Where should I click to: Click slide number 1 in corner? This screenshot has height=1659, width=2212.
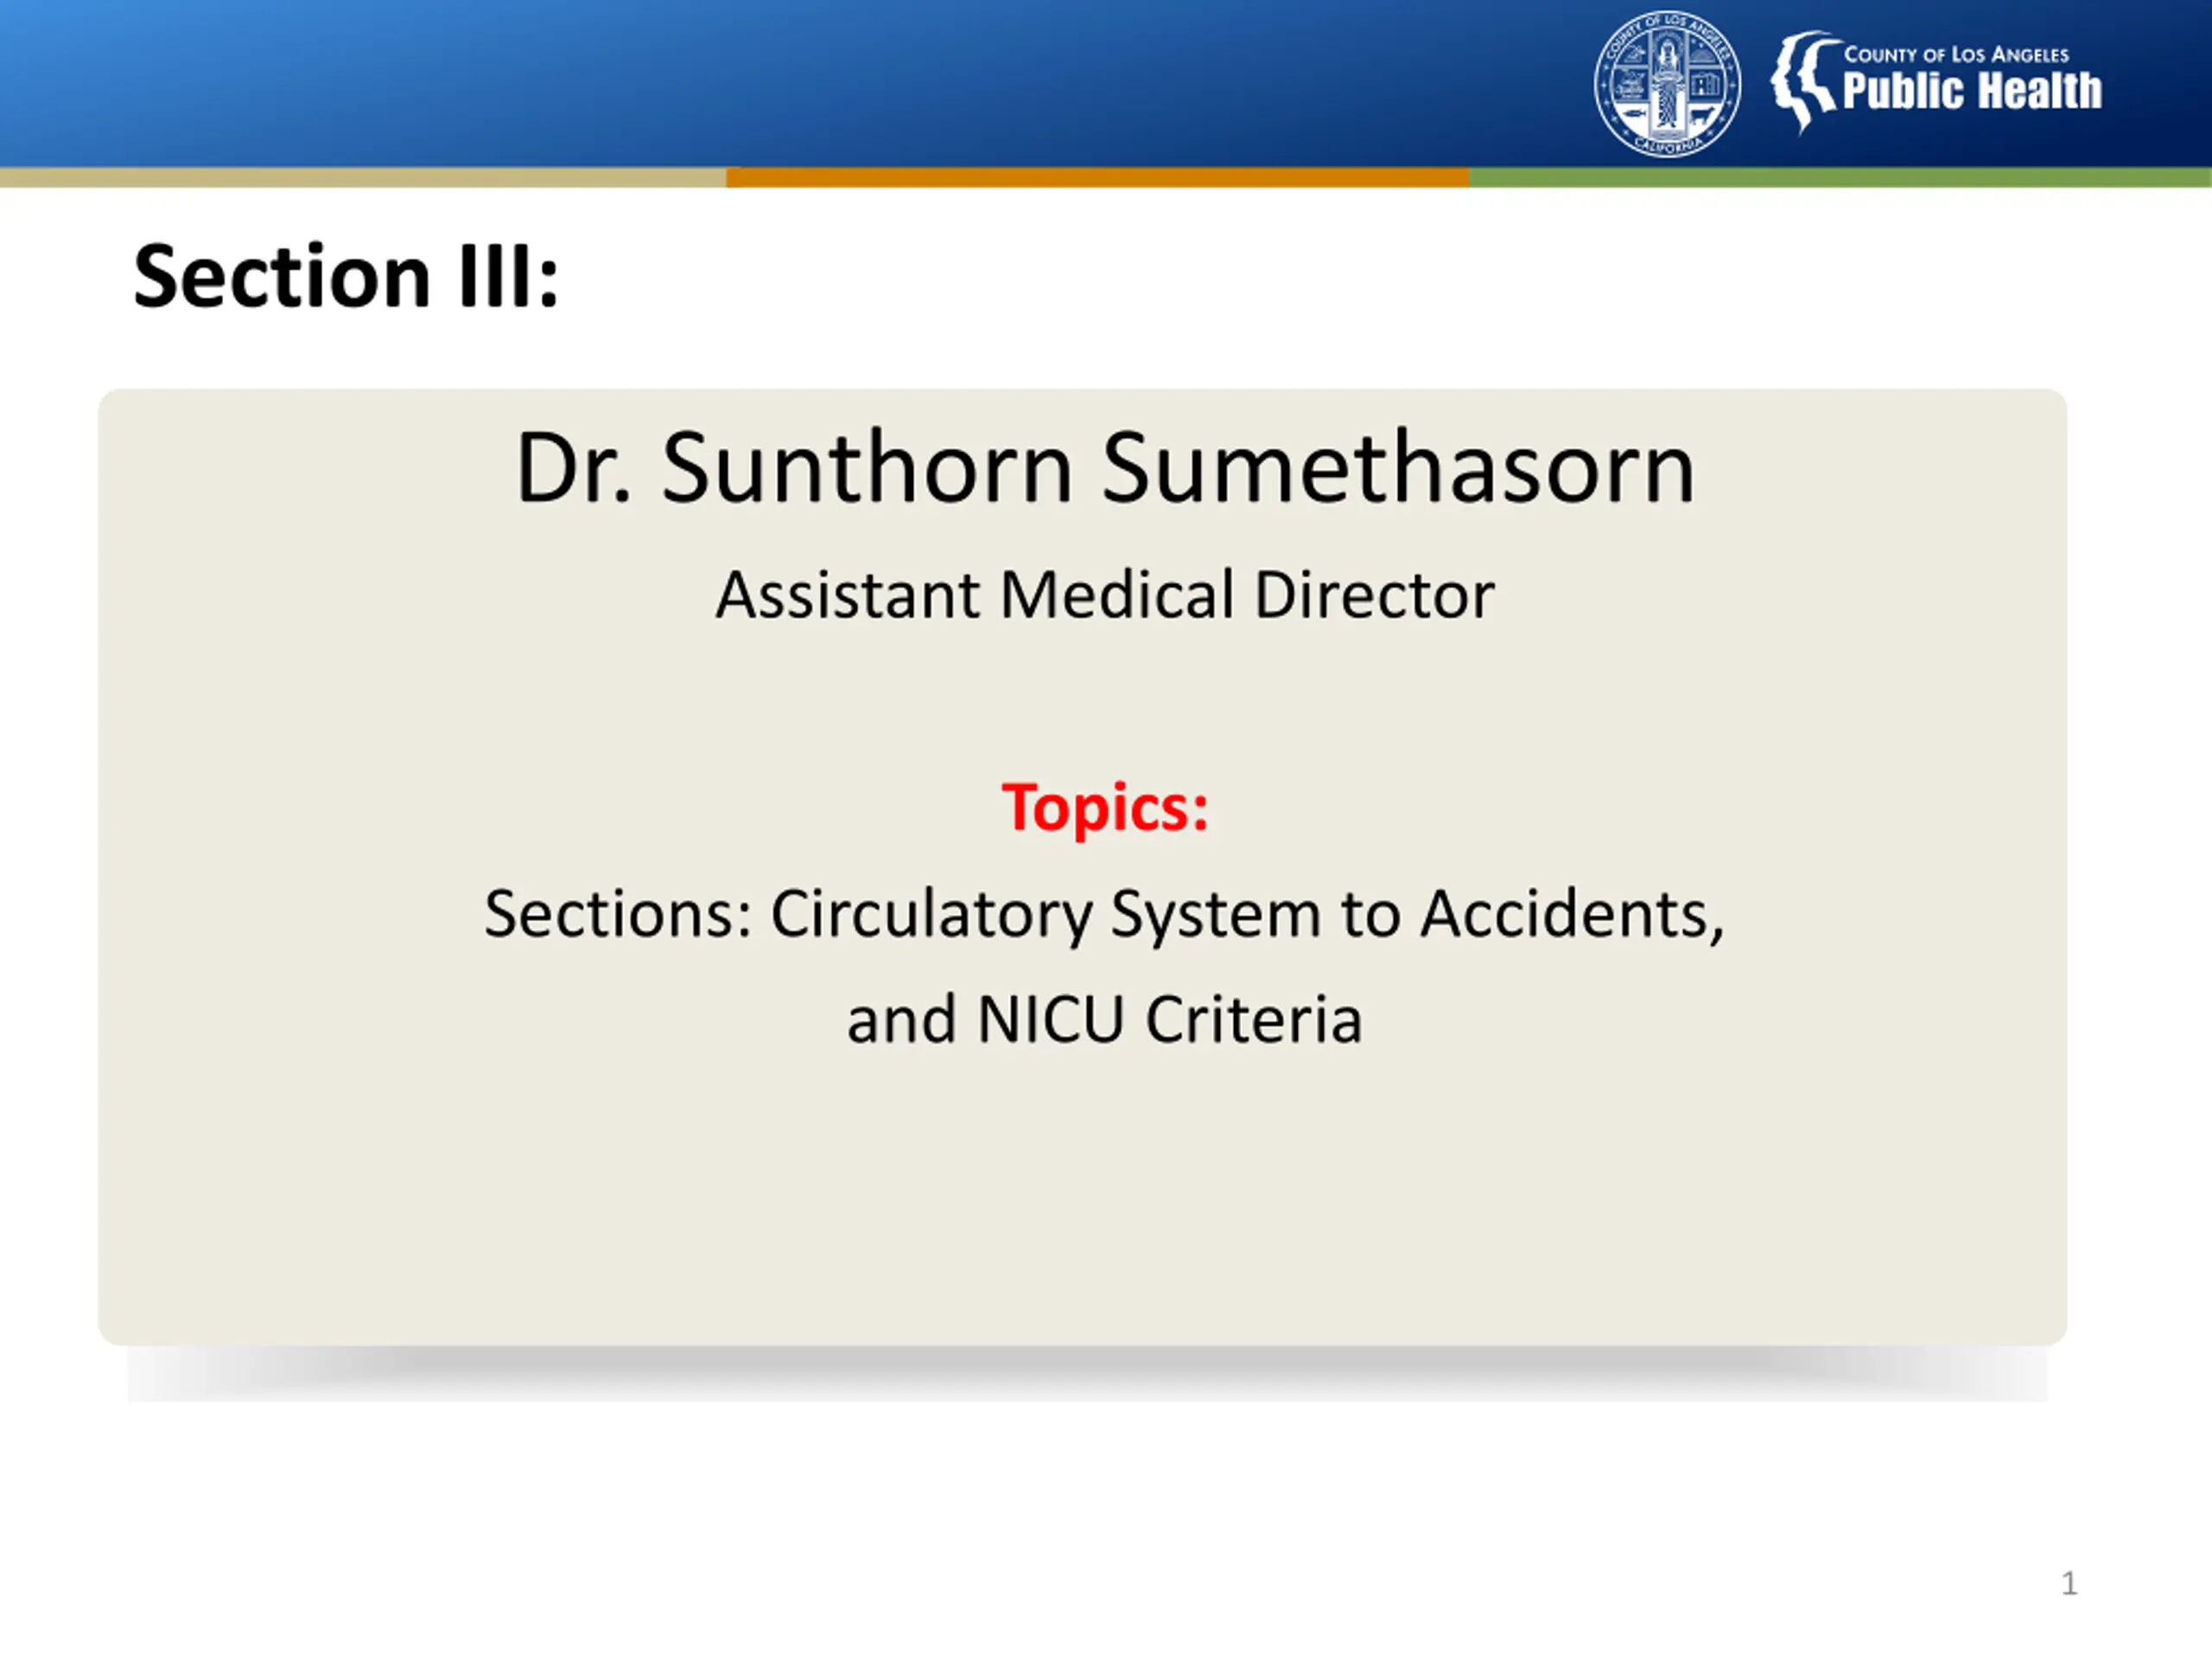tap(2069, 1583)
